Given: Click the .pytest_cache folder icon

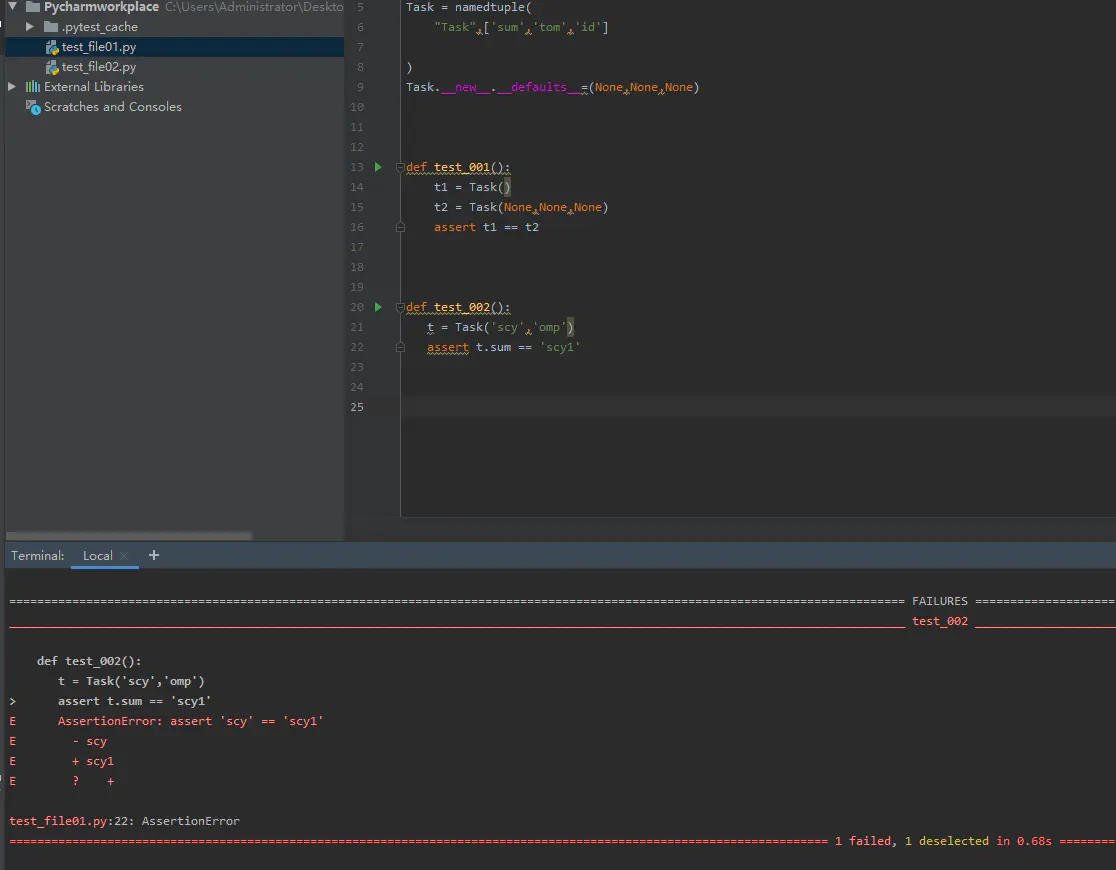Looking at the screenshot, I should point(51,27).
